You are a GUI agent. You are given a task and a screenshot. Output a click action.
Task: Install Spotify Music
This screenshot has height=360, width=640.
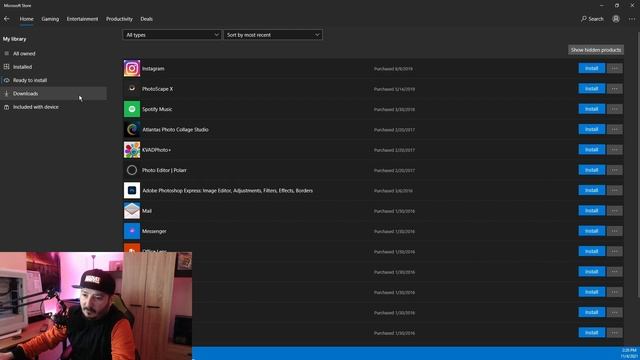[591, 109]
